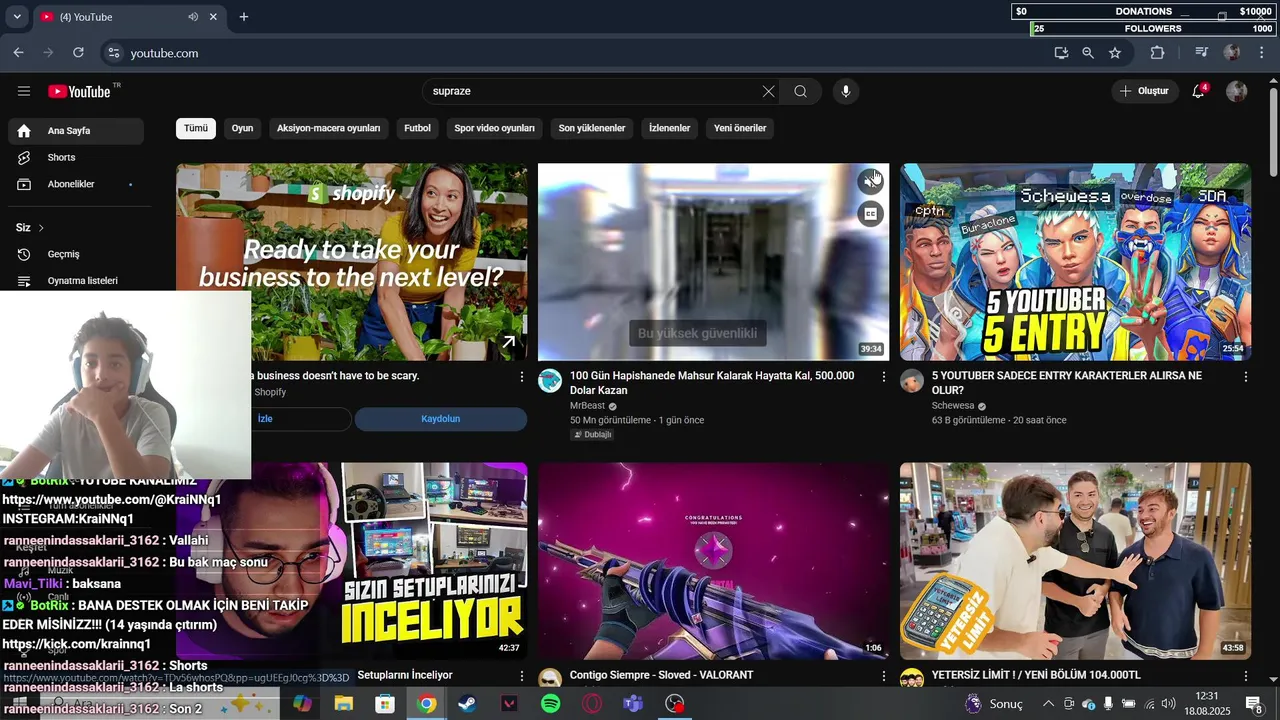Expand the Chrome tab search dropdown
Image resolution: width=1280 pixels, height=720 pixels.
(x=17, y=17)
